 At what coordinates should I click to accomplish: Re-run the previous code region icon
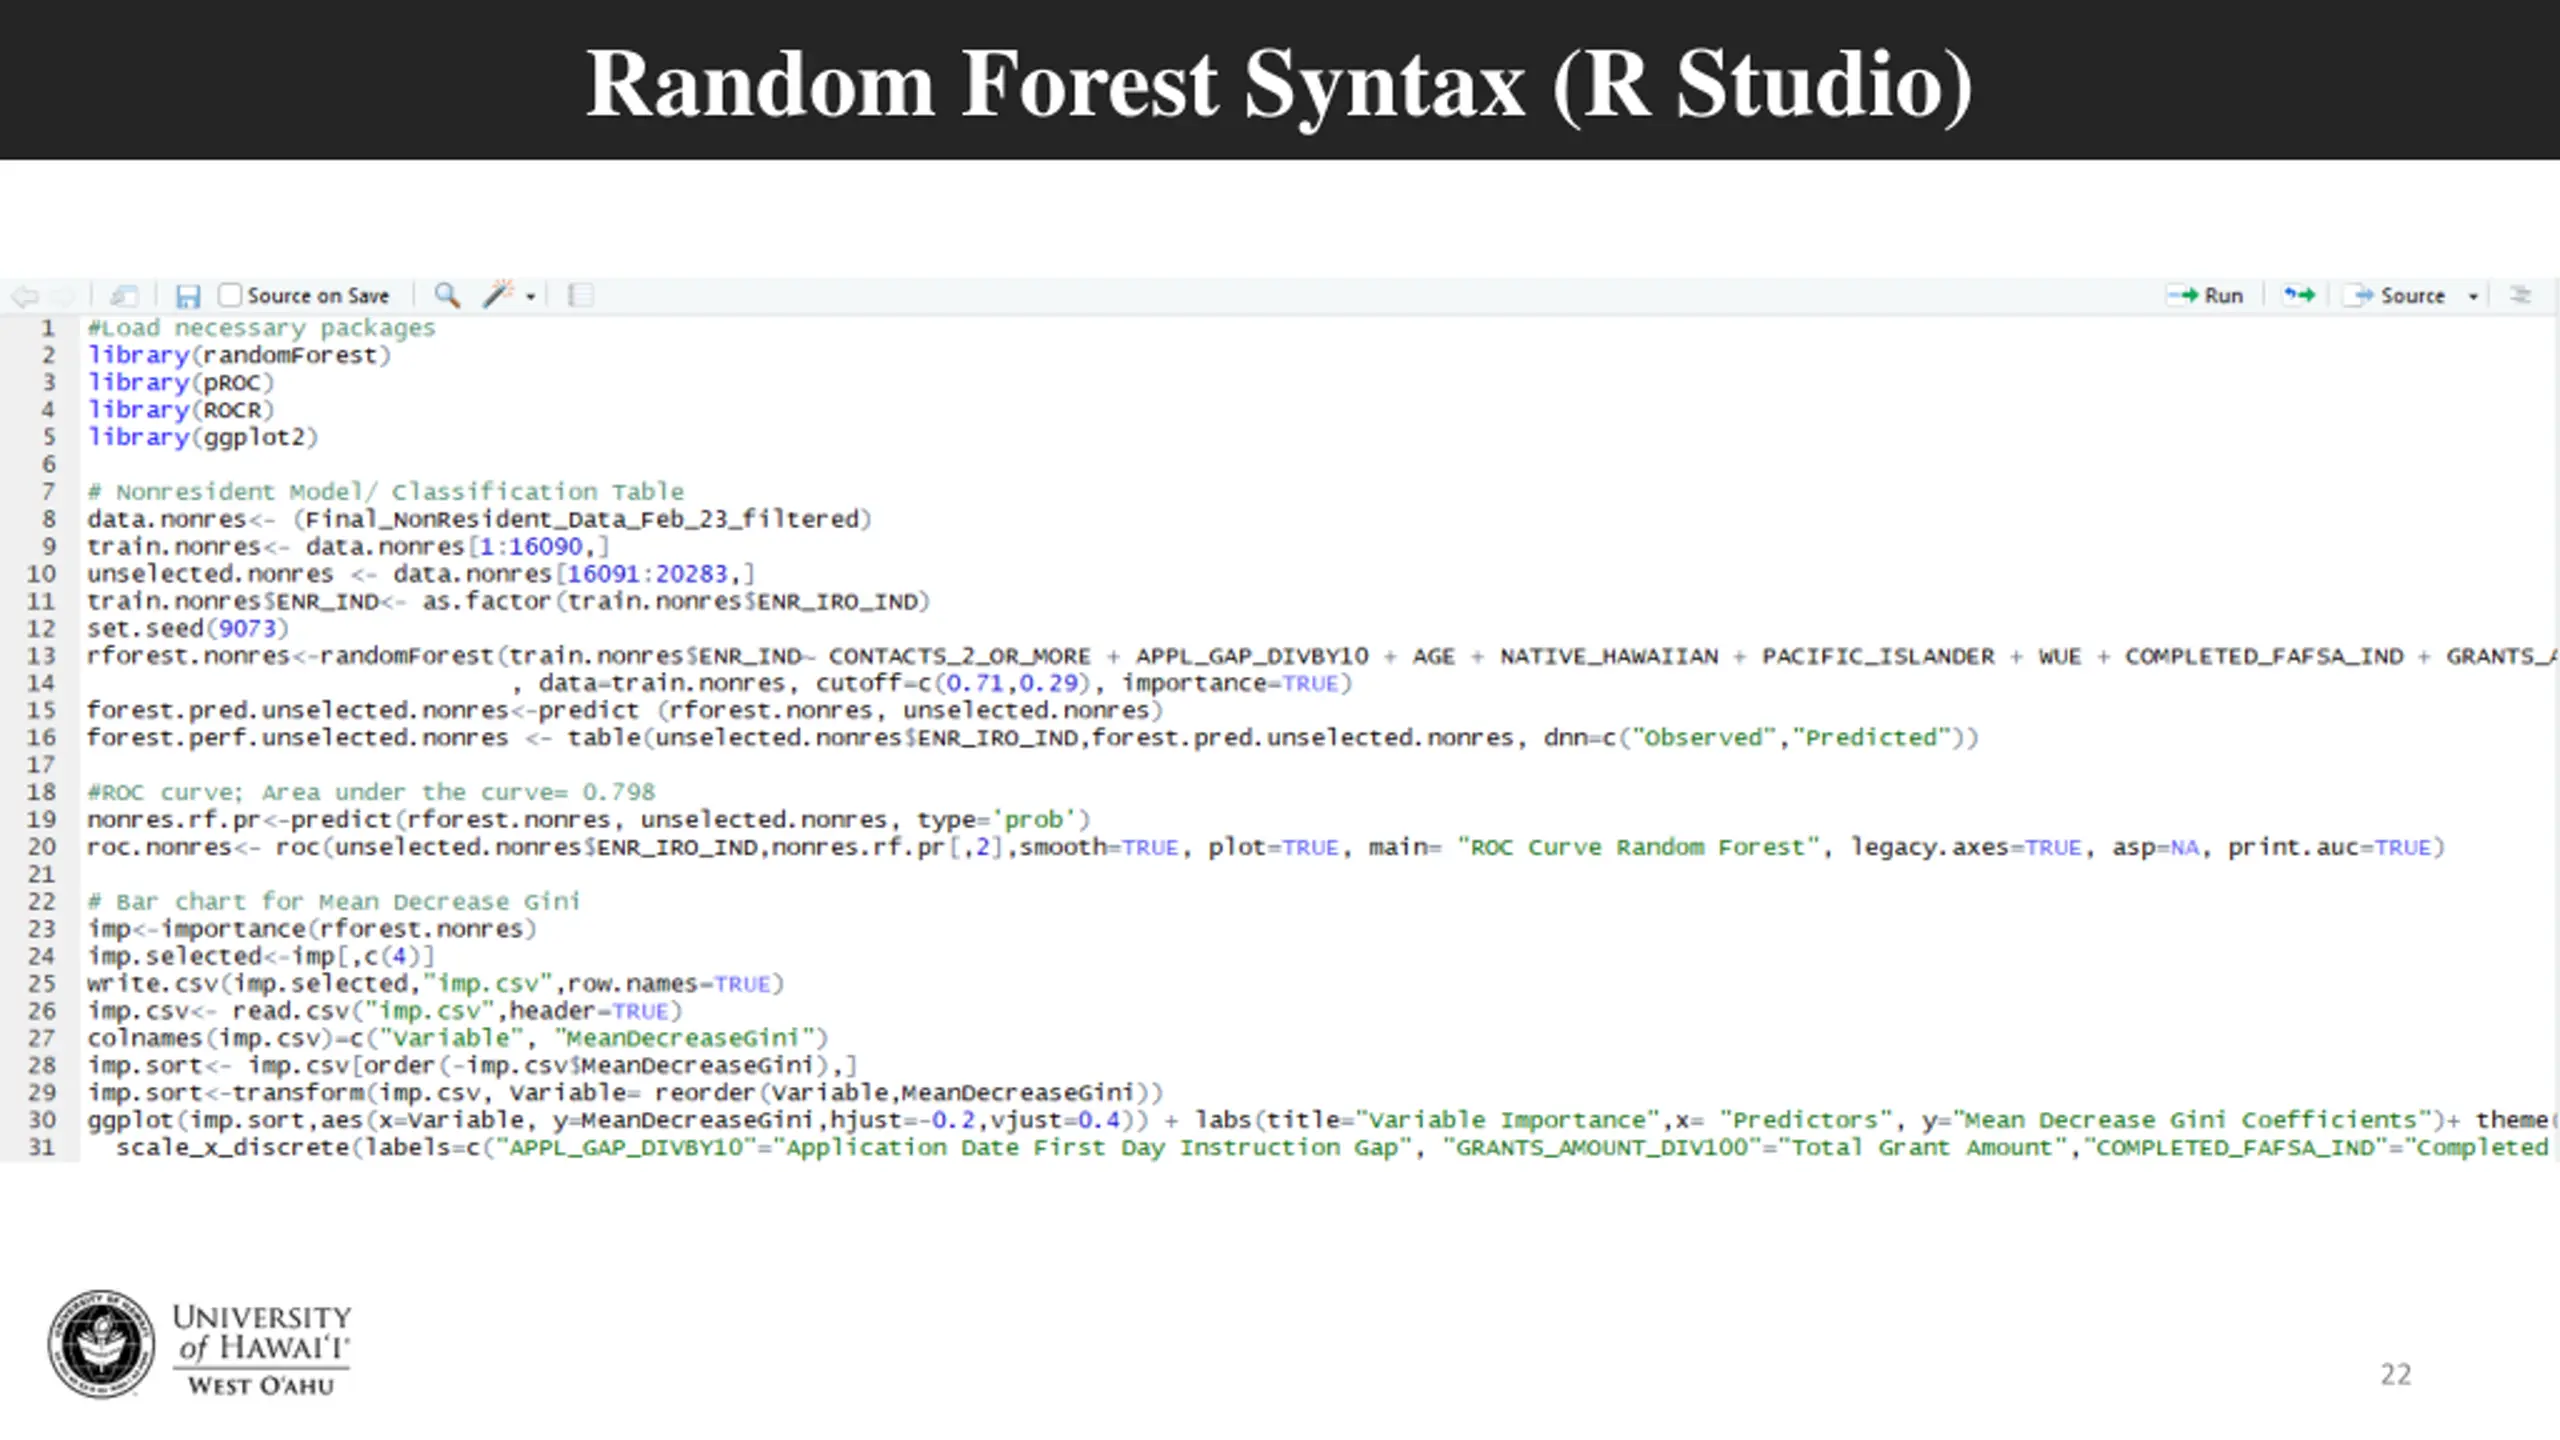click(x=2299, y=295)
